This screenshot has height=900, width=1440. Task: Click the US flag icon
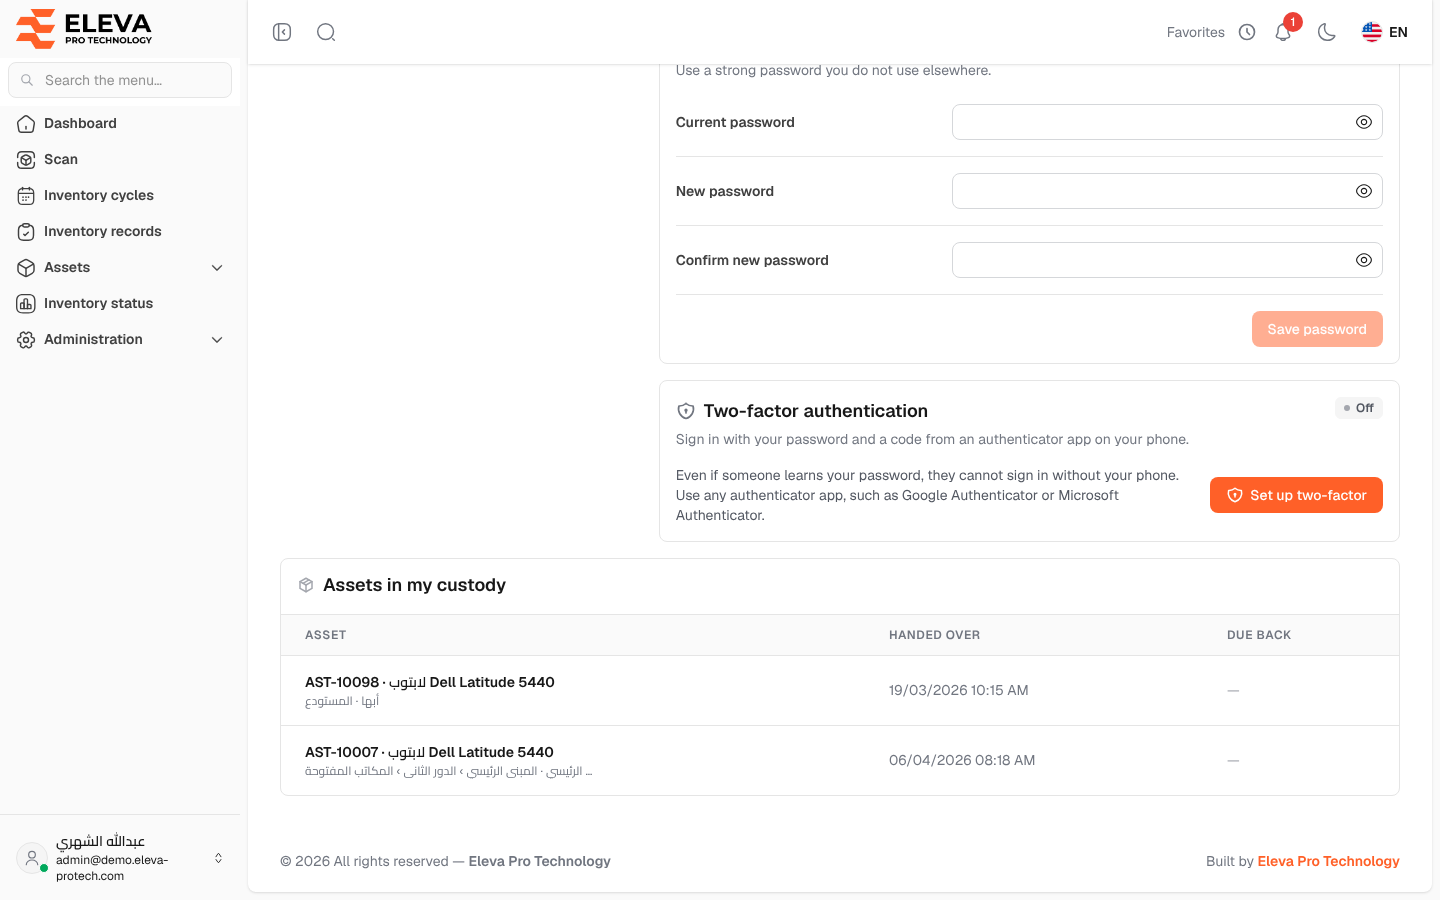tap(1371, 32)
